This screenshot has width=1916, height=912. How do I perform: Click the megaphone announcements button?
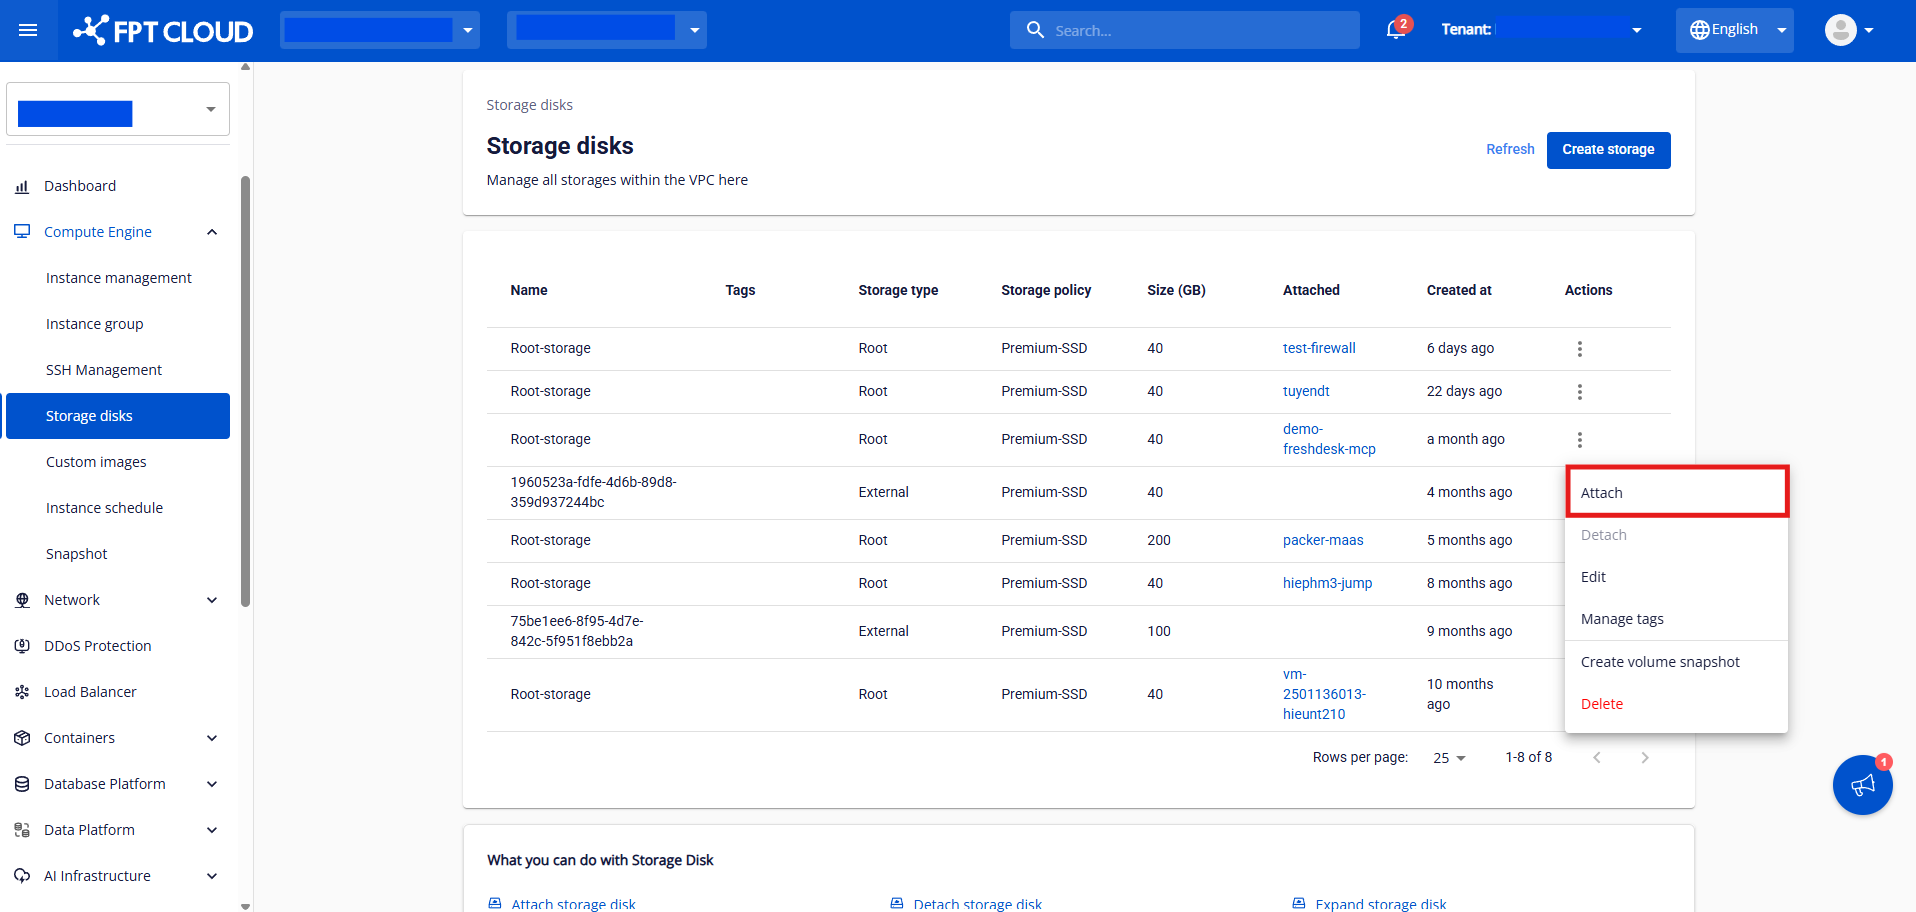click(1862, 785)
